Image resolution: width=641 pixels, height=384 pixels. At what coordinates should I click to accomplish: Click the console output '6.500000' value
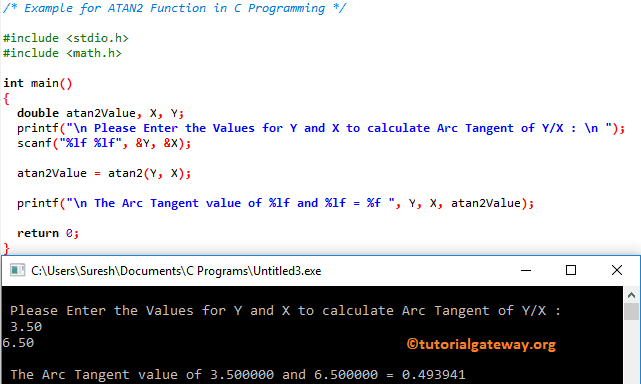pos(346,374)
